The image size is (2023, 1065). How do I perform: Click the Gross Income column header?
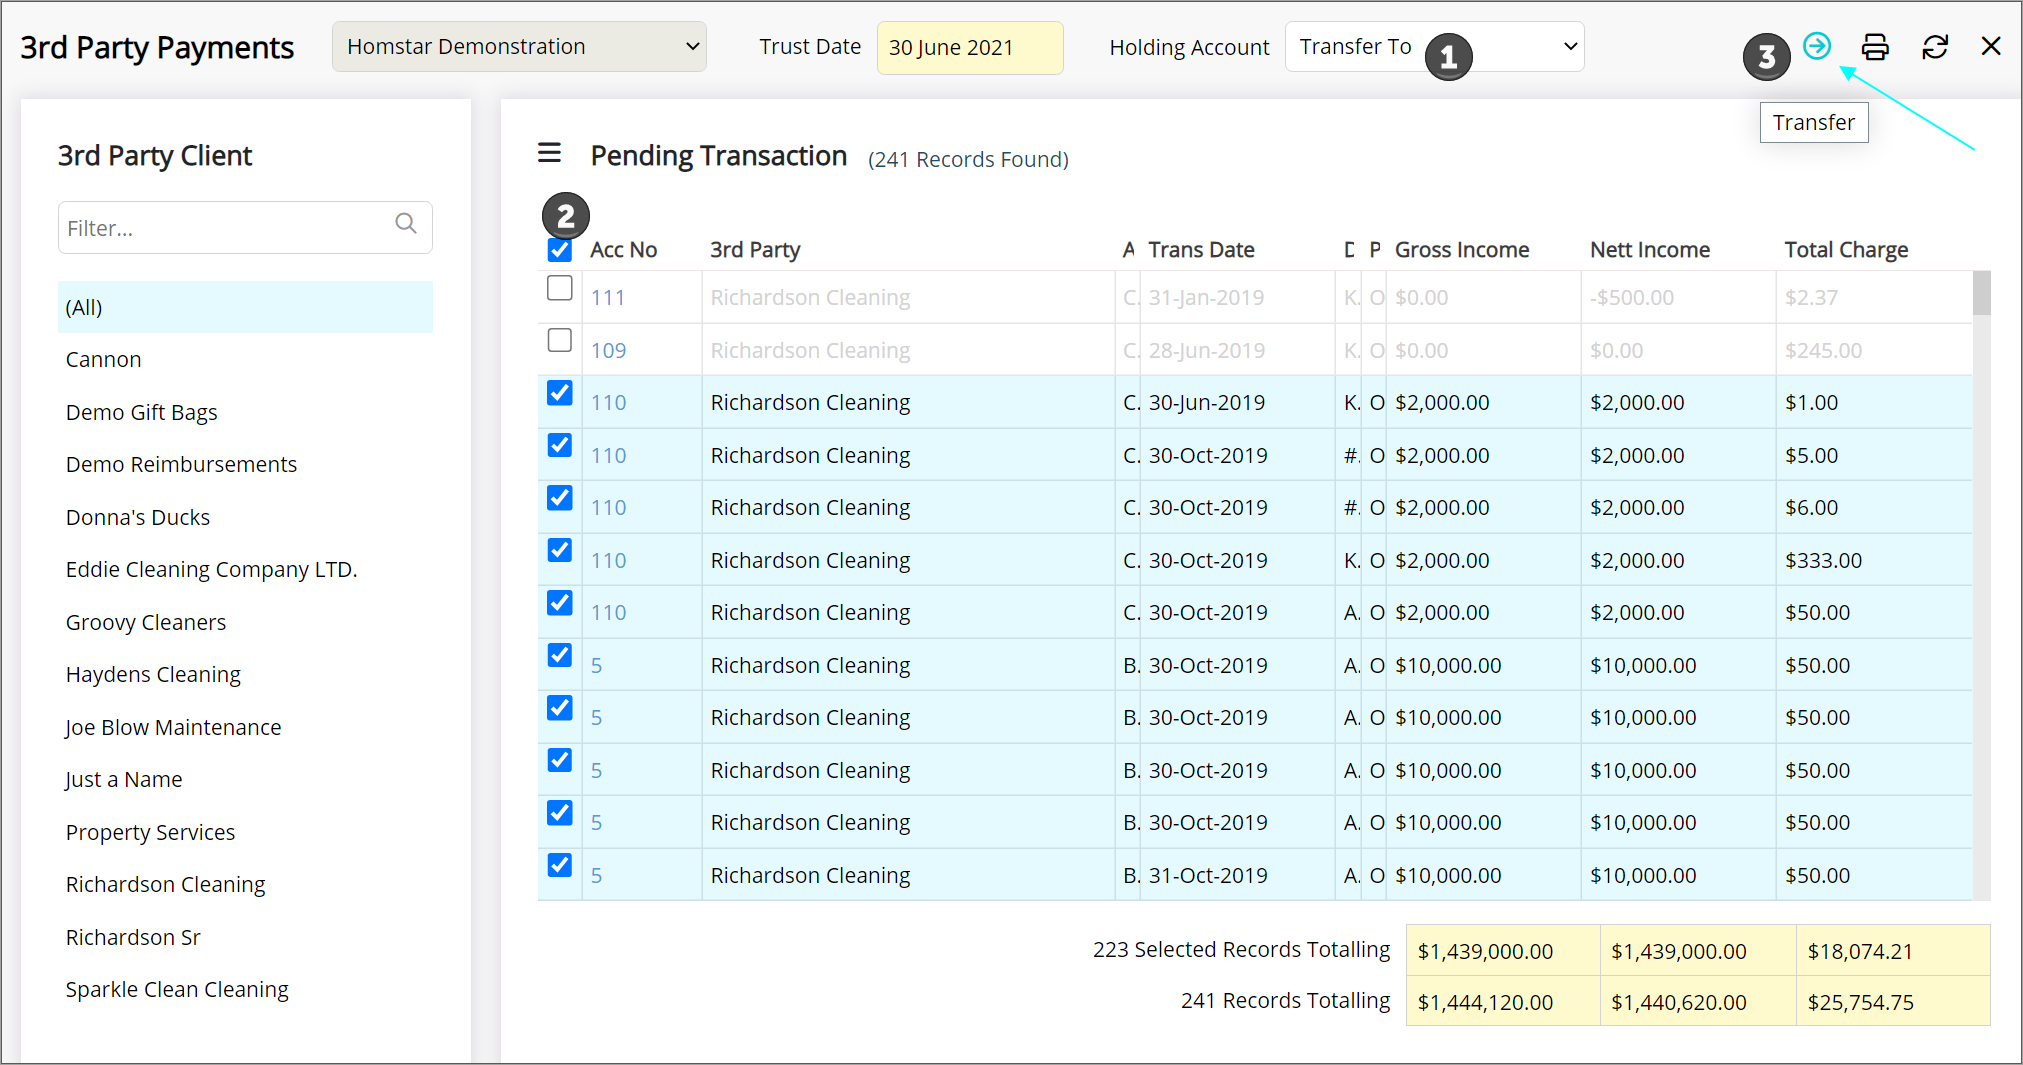pyautogui.click(x=1461, y=250)
